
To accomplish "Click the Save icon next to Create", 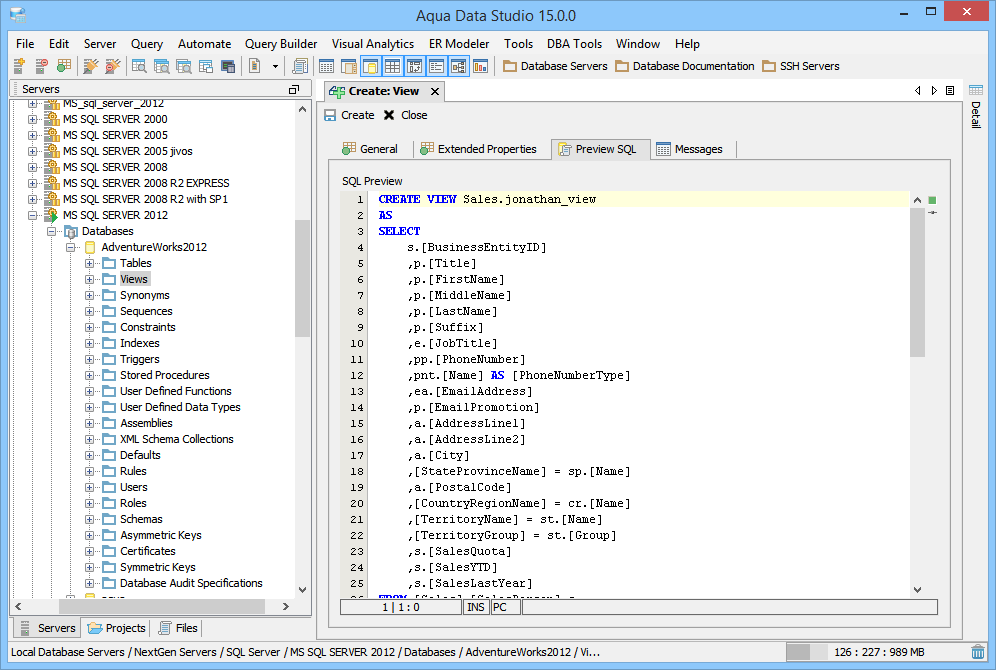I will [331, 115].
